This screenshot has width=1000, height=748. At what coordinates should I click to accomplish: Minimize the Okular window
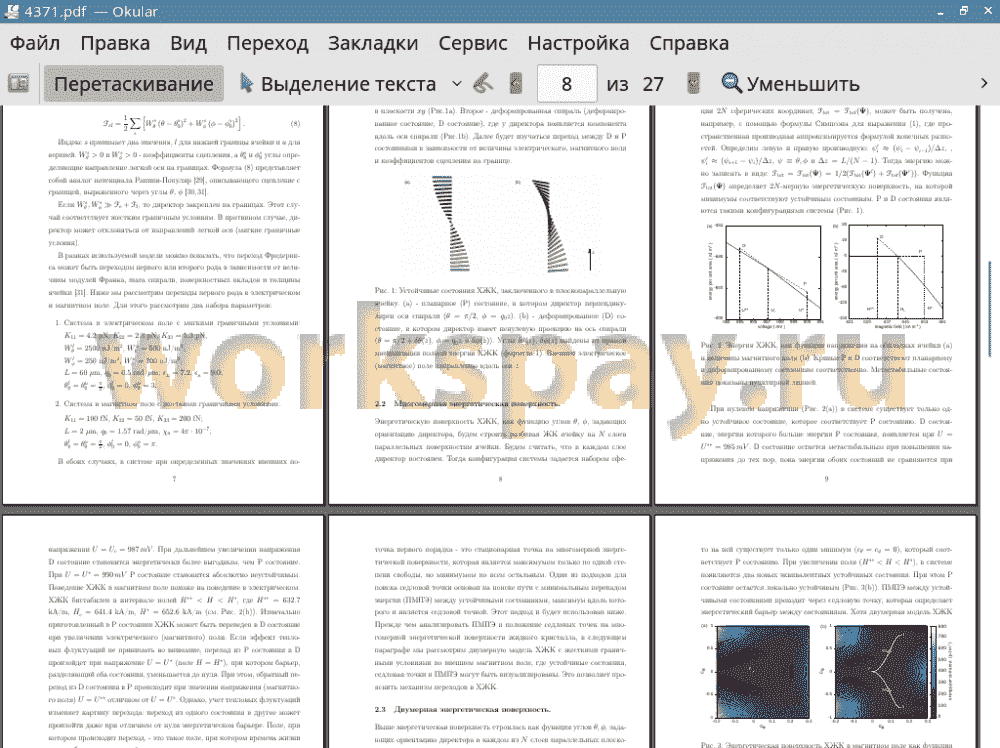tap(941, 11)
